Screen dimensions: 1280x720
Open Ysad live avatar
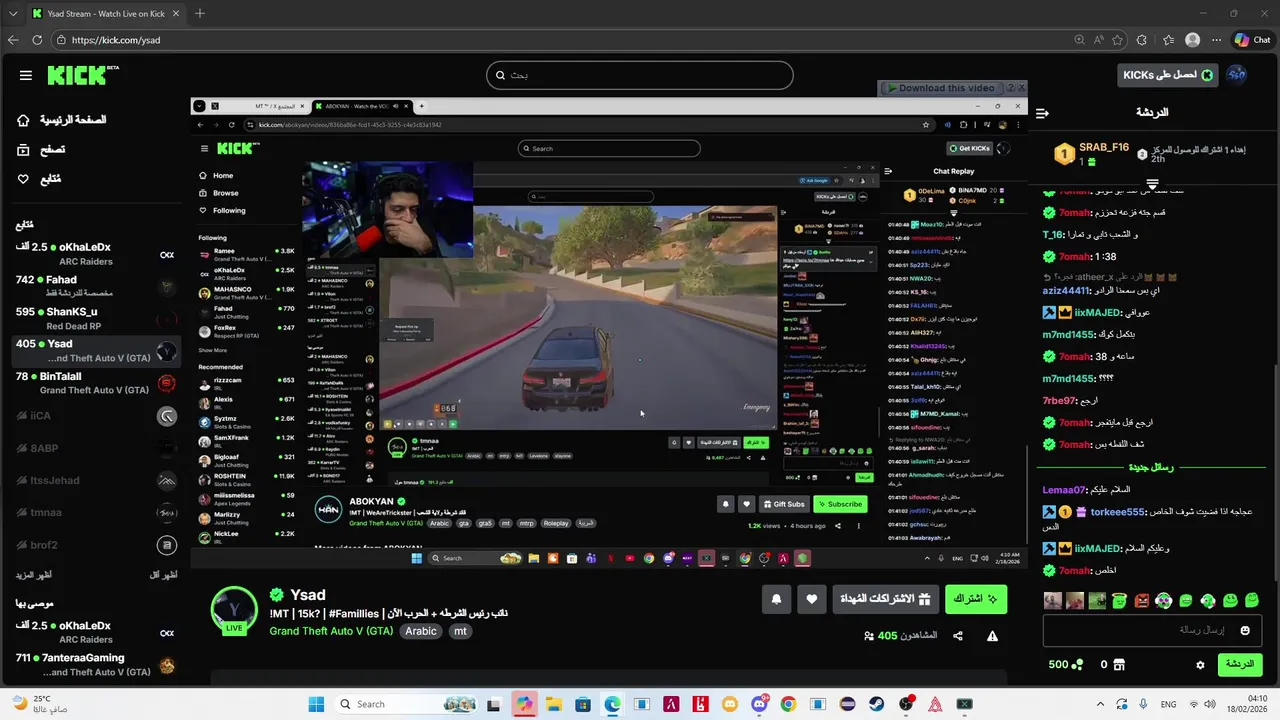(234, 610)
